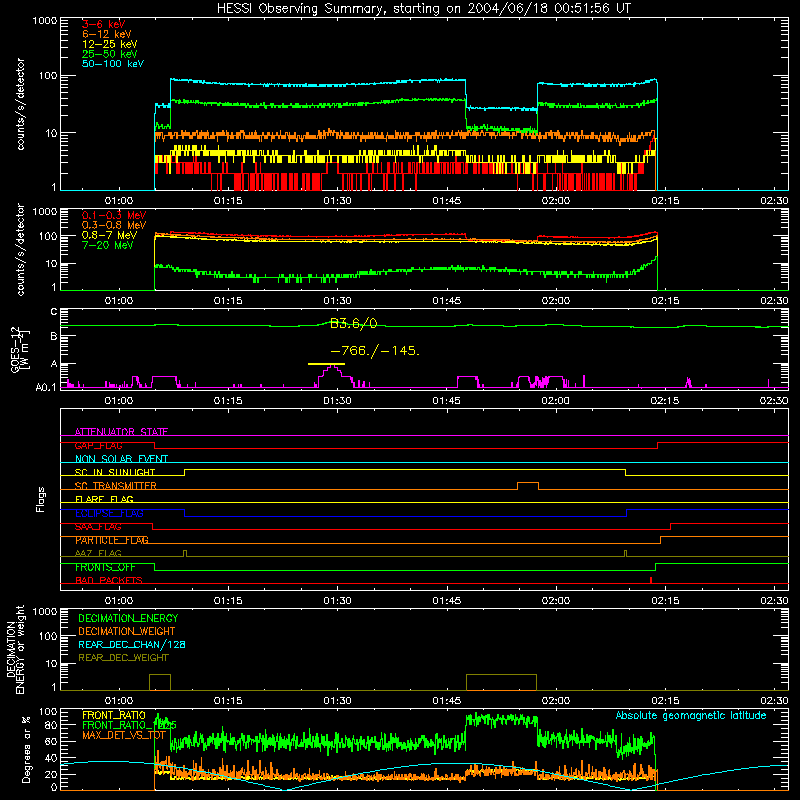Click the red BAD_PACKETS spike near 02:13
The height and width of the screenshot is (800, 800).
pyautogui.click(x=651, y=580)
